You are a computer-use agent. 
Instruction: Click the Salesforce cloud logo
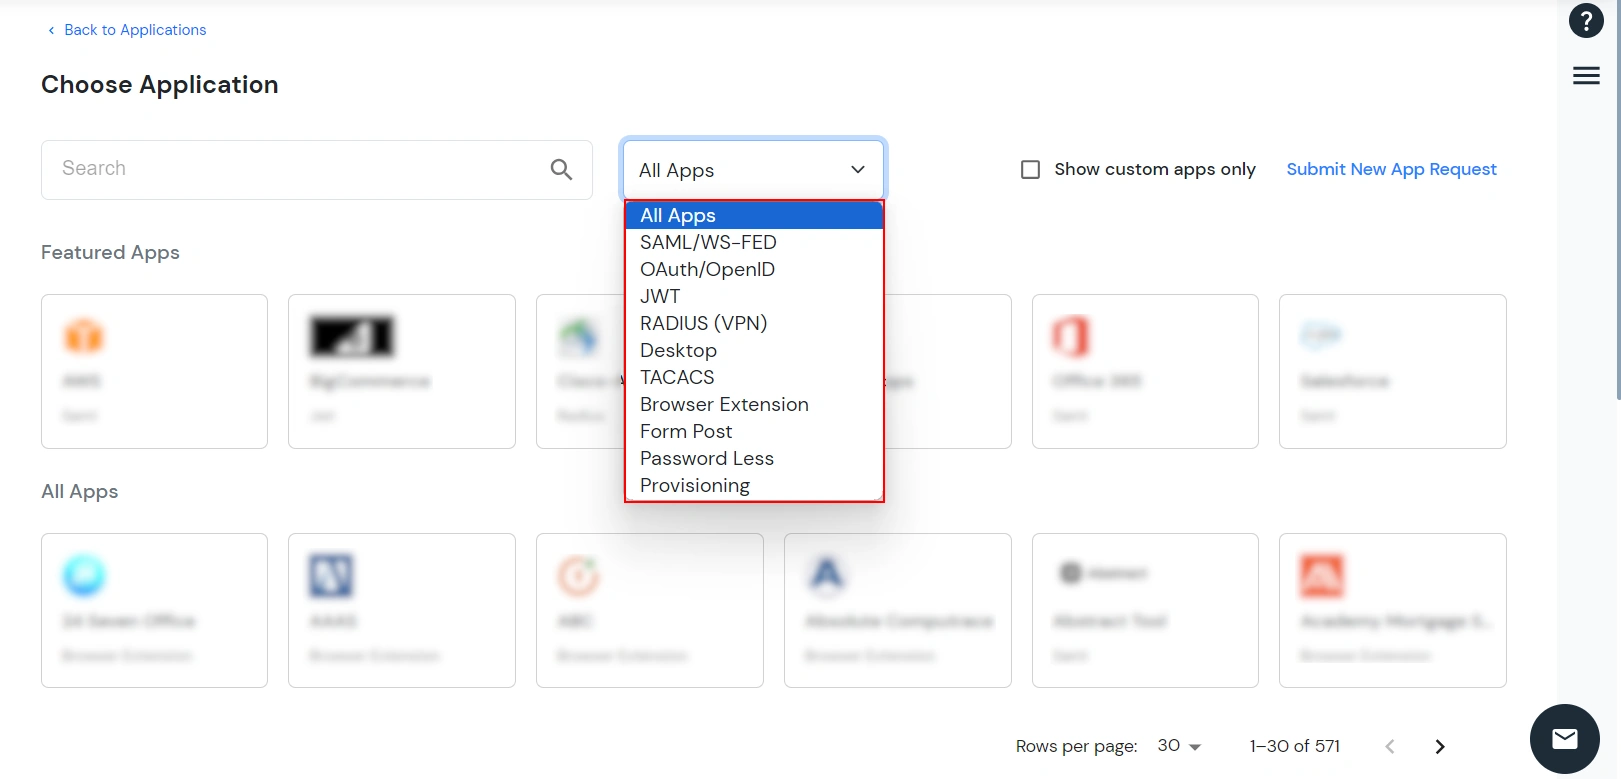coord(1320,335)
